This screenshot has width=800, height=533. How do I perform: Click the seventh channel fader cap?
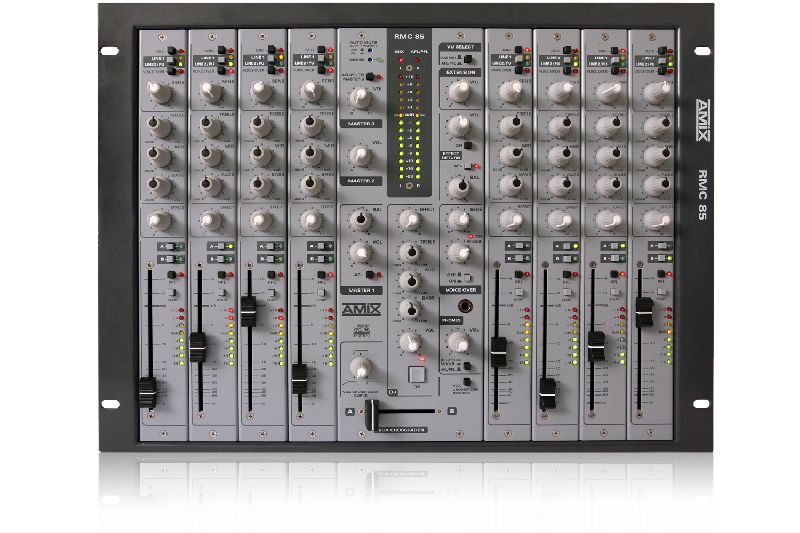[x=595, y=347]
